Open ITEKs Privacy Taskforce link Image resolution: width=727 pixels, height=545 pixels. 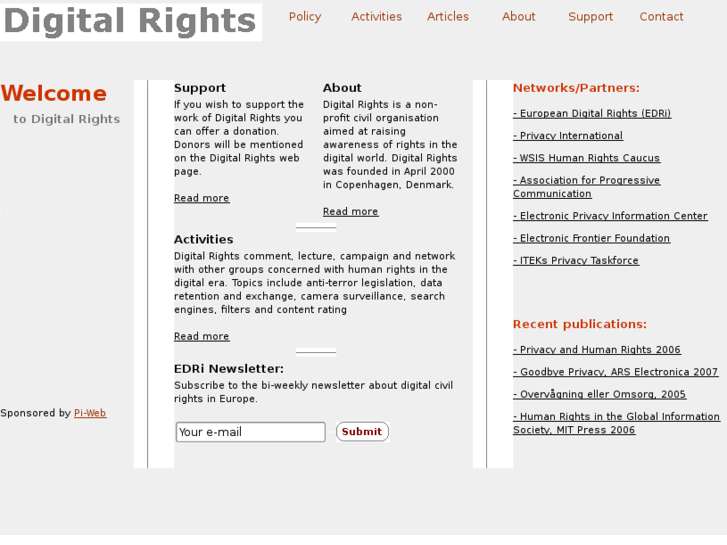click(576, 261)
